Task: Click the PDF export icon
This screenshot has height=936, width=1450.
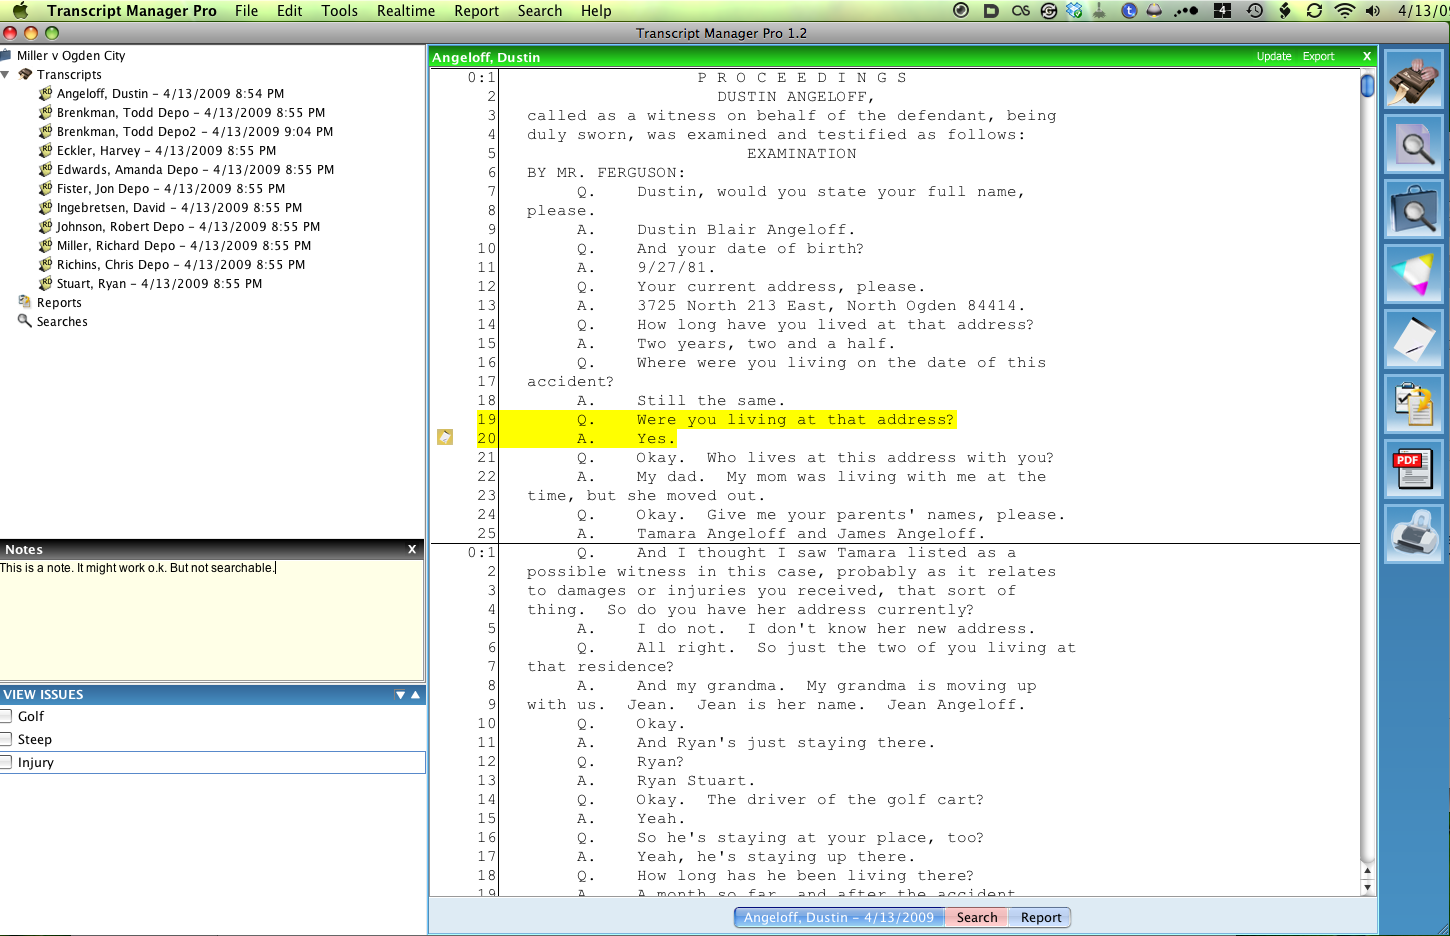Action: click(1414, 469)
